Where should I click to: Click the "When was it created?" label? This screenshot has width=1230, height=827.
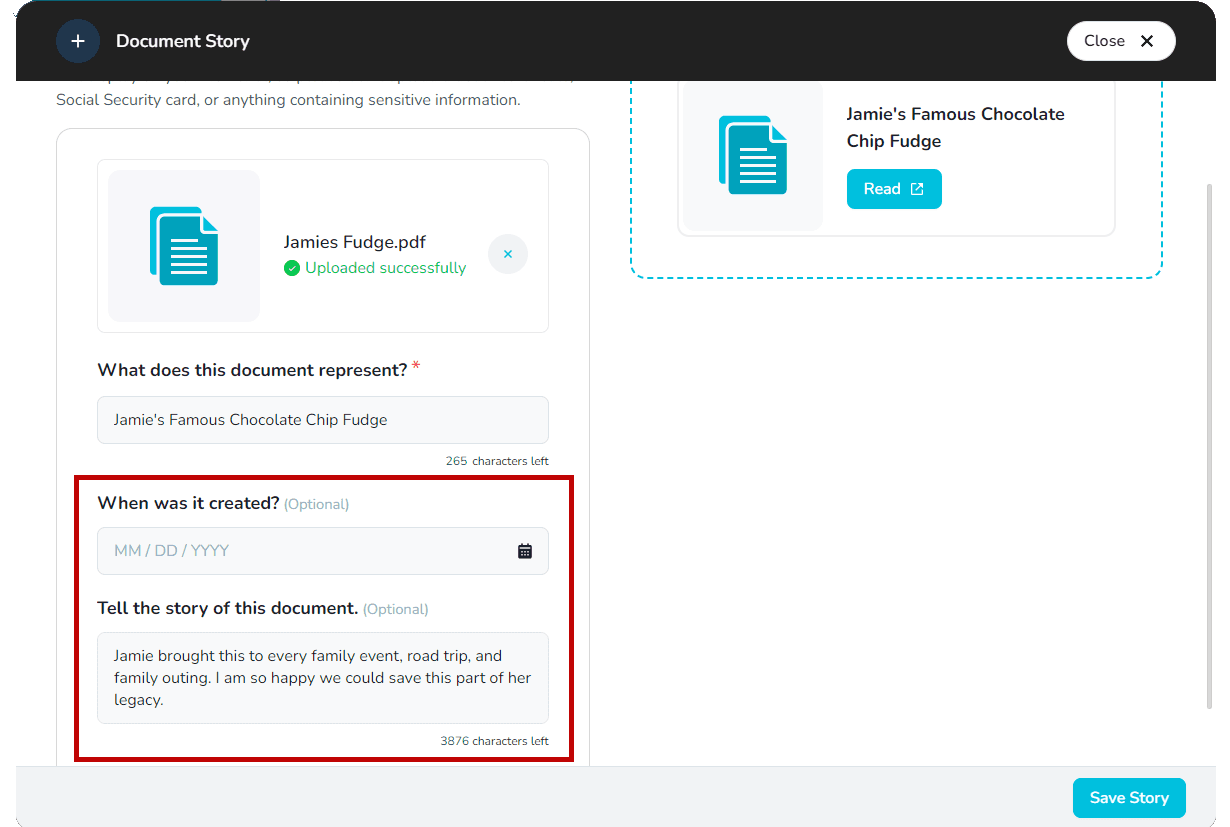click(x=188, y=503)
